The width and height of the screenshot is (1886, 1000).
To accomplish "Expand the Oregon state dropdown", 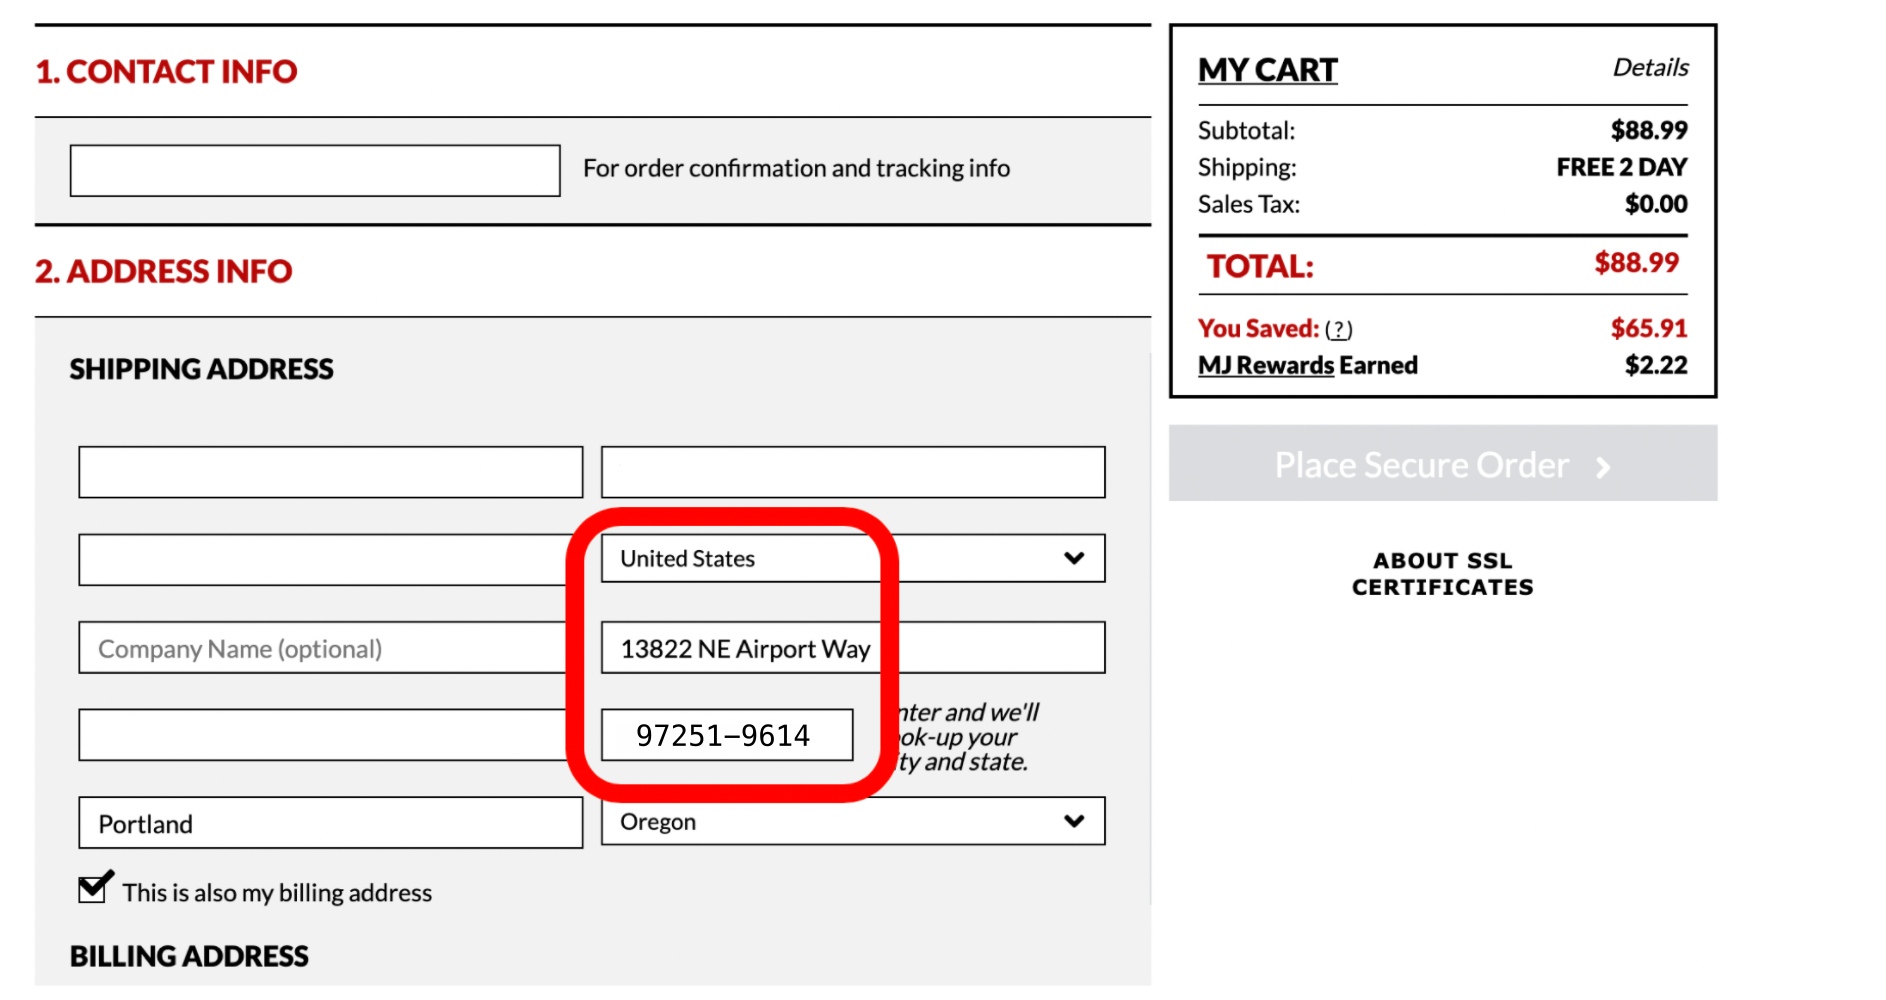I will pos(852,821).
